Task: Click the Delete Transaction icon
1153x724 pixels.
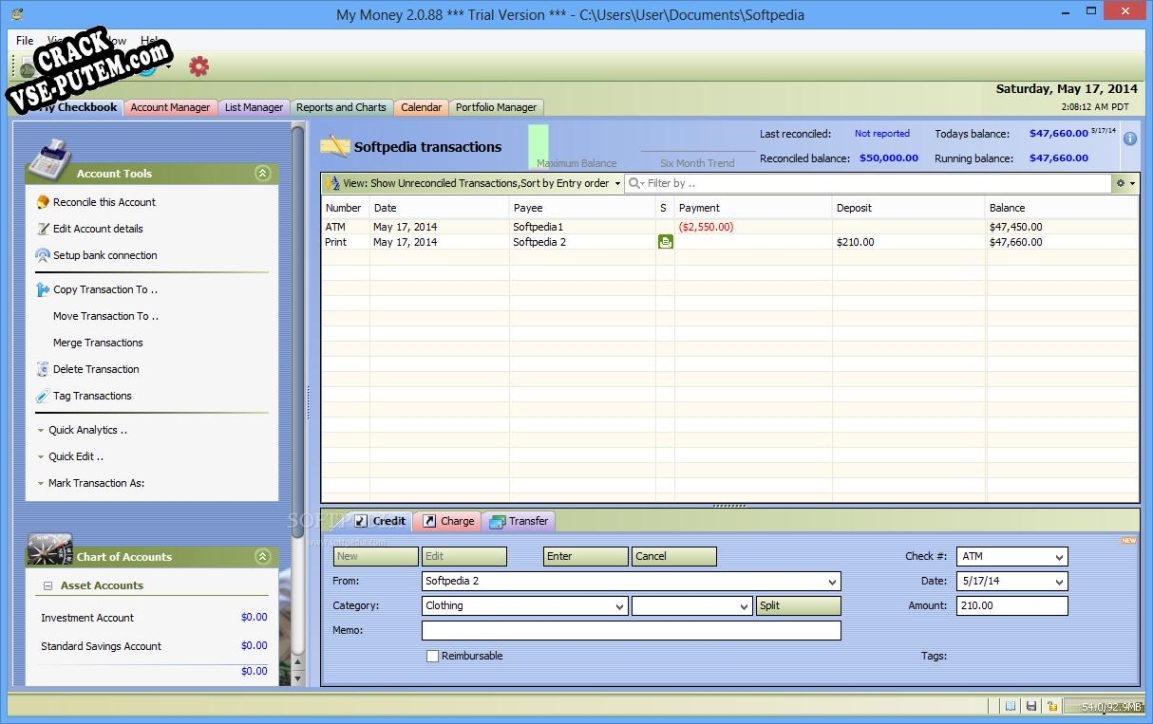Action: point(43,369)
